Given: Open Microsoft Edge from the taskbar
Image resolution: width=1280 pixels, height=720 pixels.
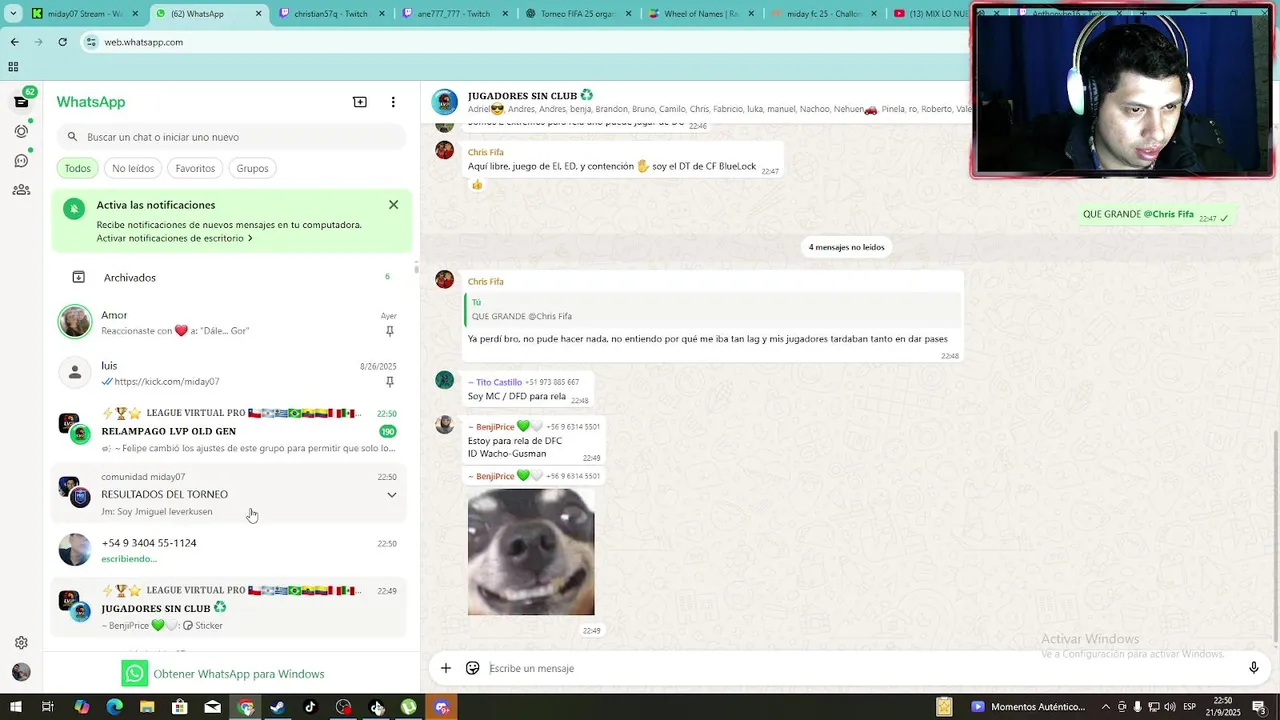Looking at the screenshot, I should tap(114, 707).
